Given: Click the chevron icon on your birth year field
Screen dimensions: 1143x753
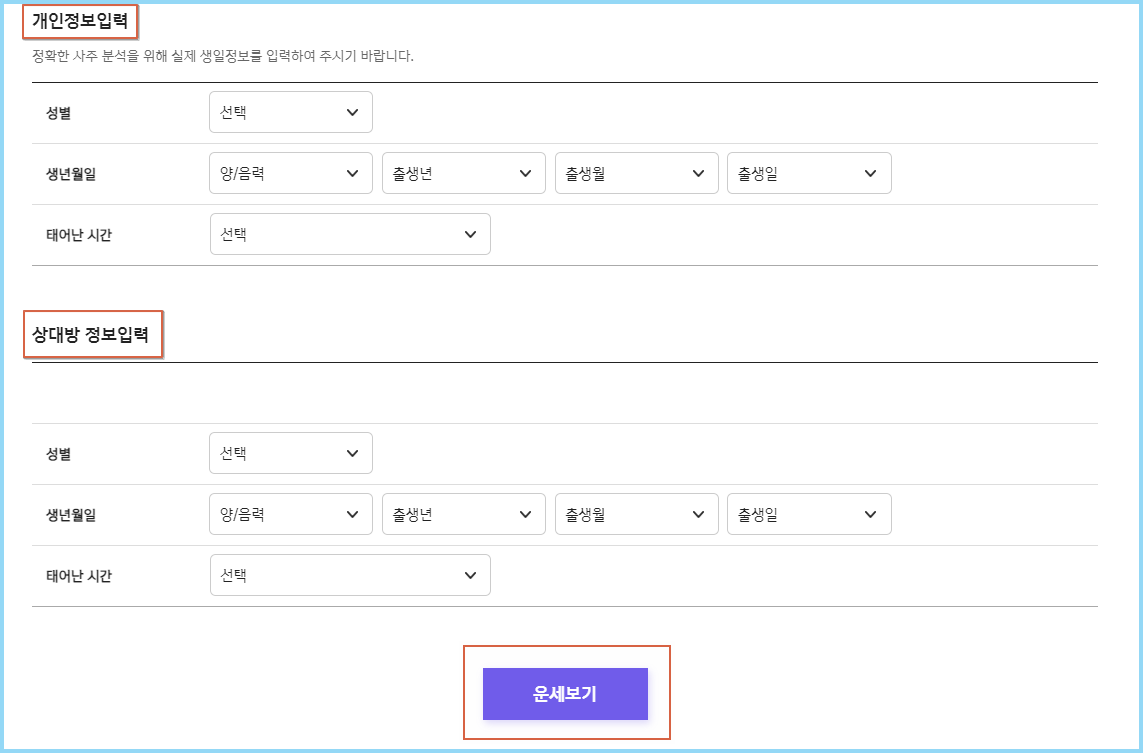Looking at the screenshot, I should (x=525, y=172).
